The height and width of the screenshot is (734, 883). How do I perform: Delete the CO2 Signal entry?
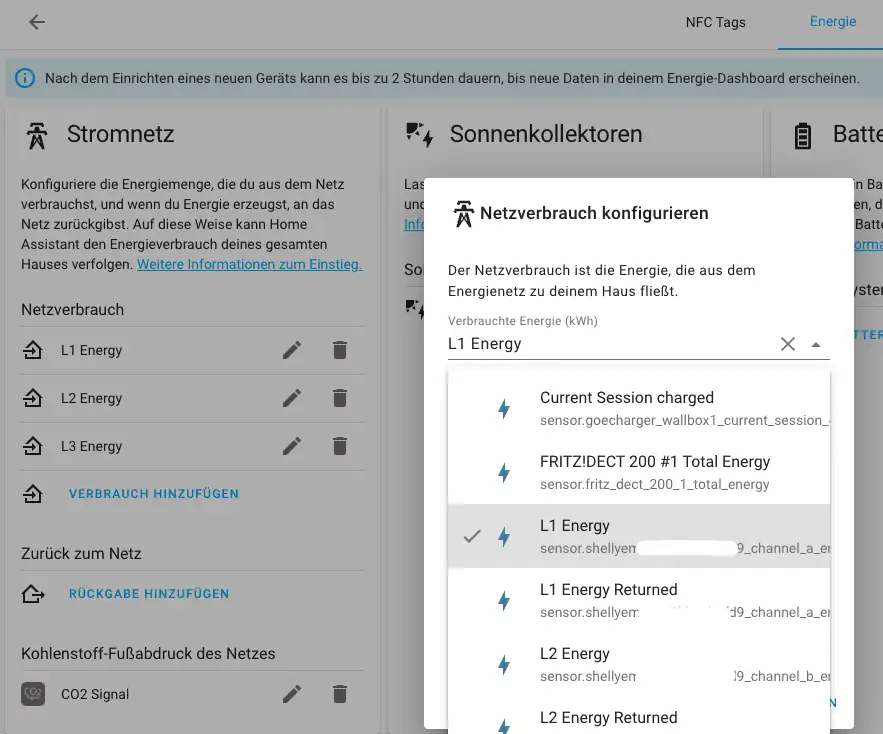point(340,694)
